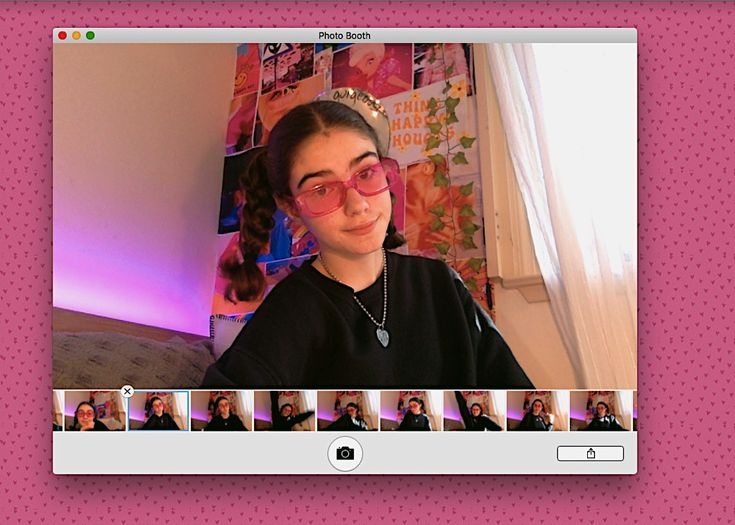Open the thumbnail just right of the selected one

222,411
